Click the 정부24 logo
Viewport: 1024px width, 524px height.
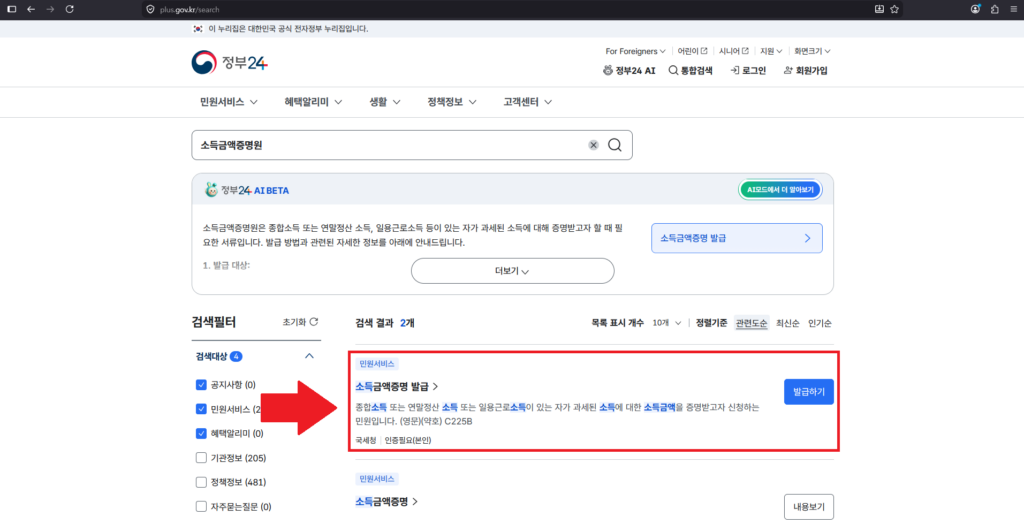tap(229, 63)
